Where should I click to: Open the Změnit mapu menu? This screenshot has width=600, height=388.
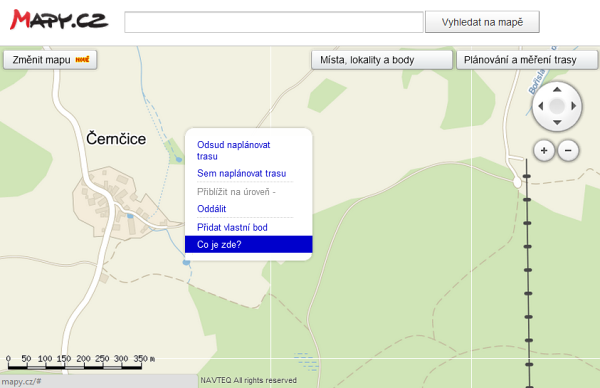pyautogui.click(x=50, y=60)
